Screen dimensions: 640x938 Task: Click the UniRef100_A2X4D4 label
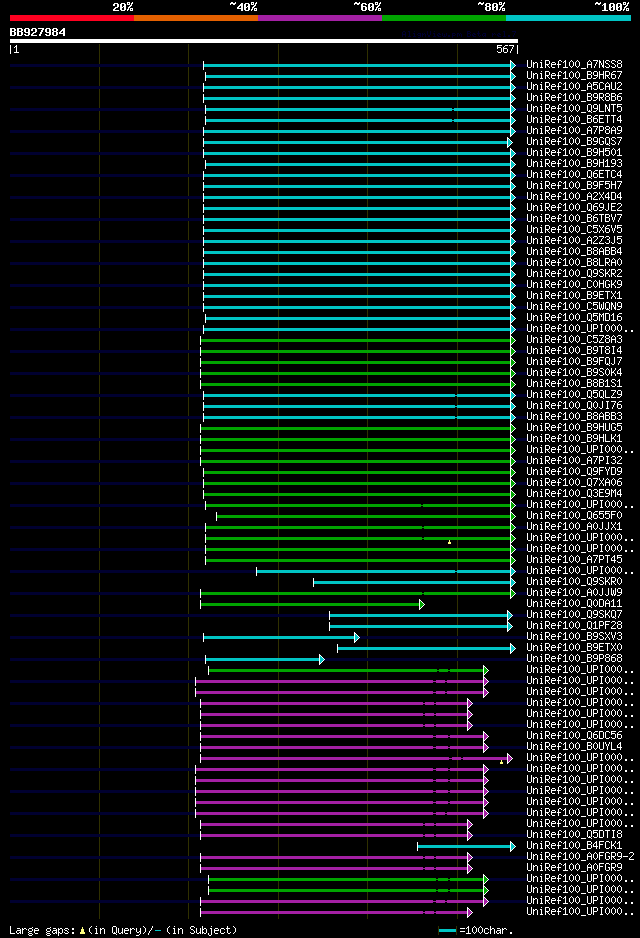(574, 196)
